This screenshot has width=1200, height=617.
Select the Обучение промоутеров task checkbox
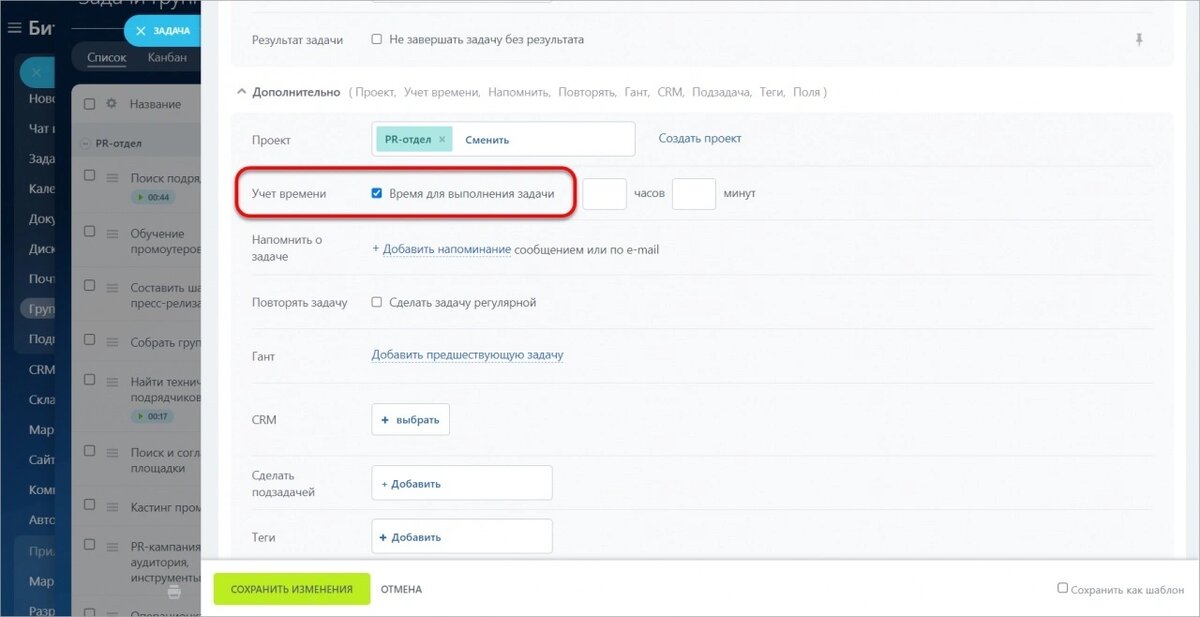point(89,231)
